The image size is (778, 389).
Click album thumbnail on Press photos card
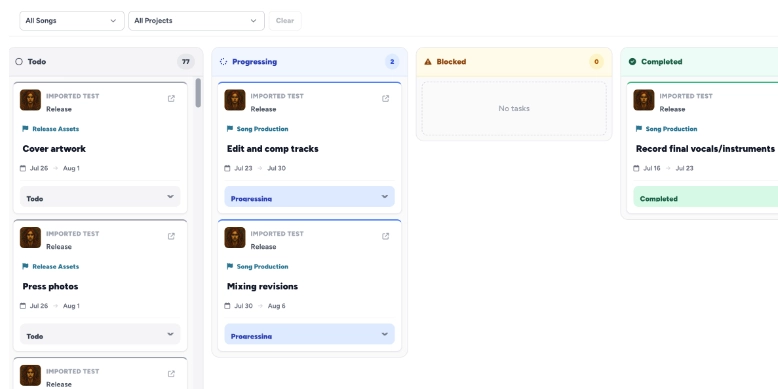(x=30, y=238)
